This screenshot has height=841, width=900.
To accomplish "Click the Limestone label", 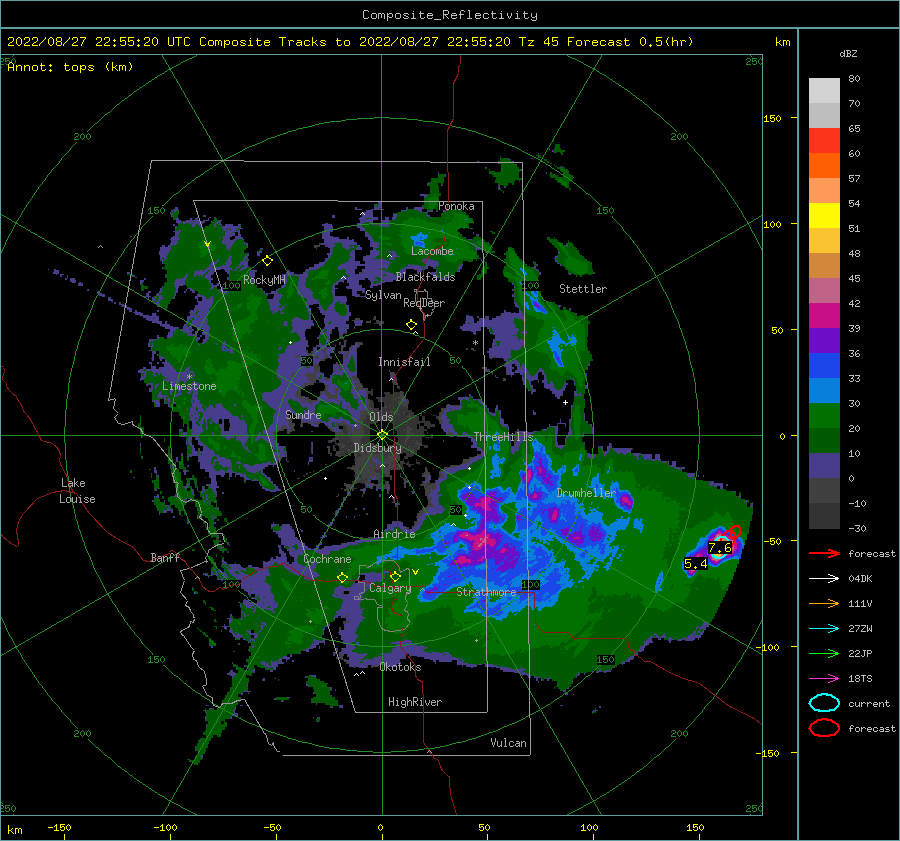I will pyautogui.click(x=189, y=386).
